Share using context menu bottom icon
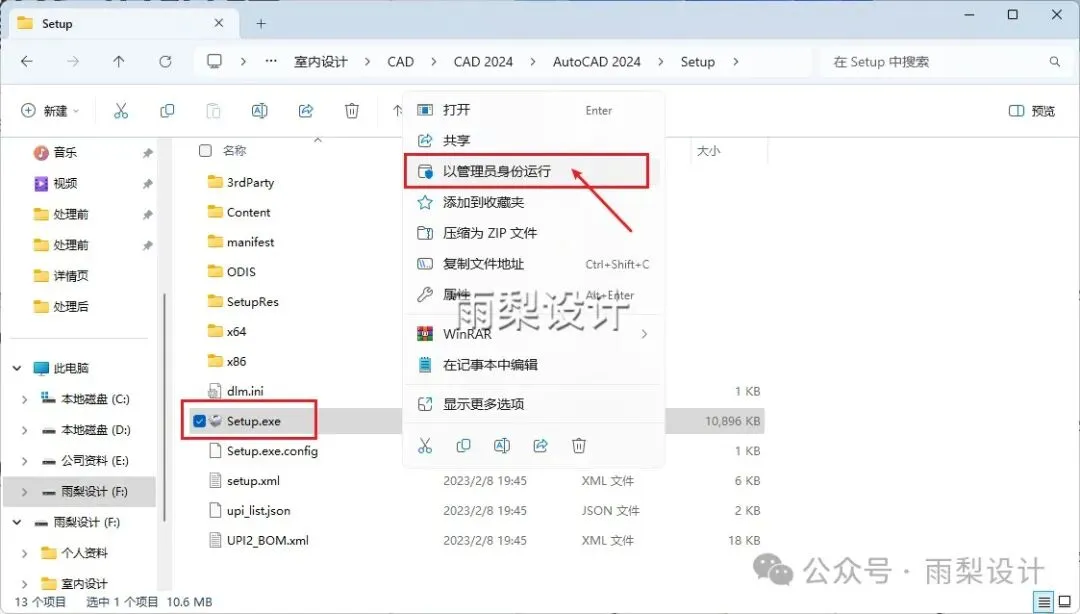The width and height of the screenshot is (1080, 614). pyautogui.click(x=541, y=446)
